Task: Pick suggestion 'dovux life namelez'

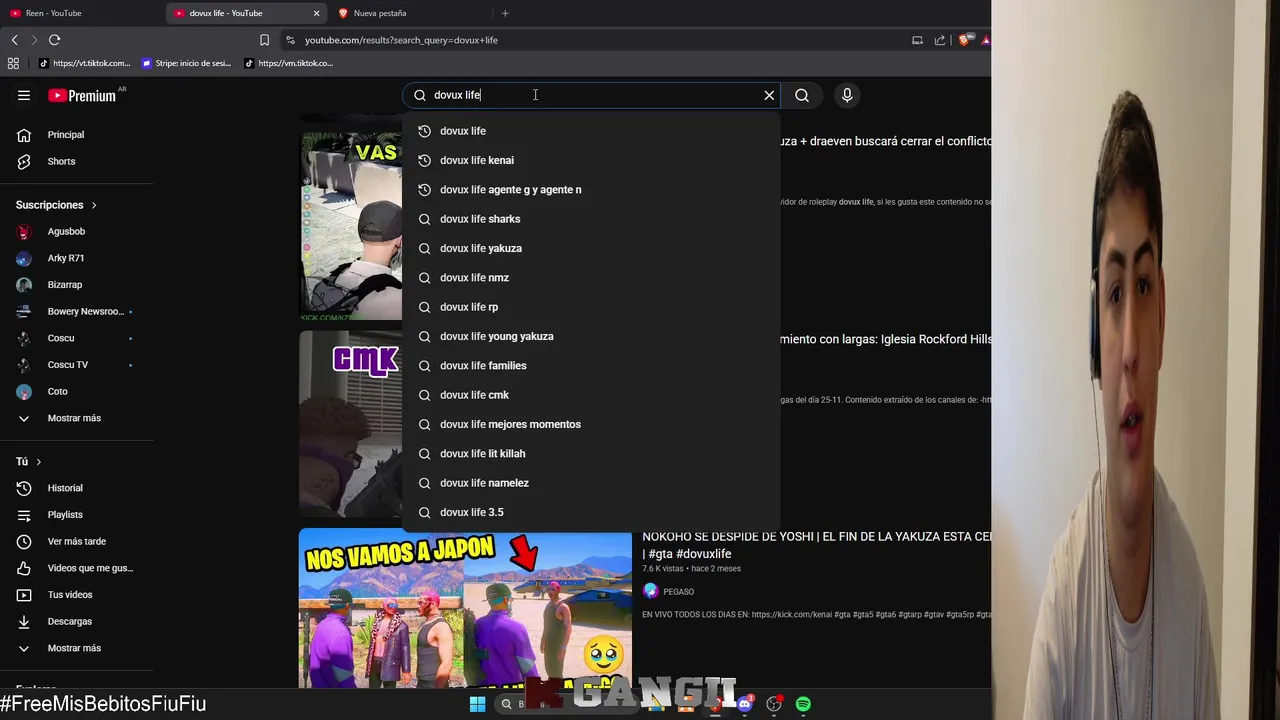Action: tap(590, 483)
